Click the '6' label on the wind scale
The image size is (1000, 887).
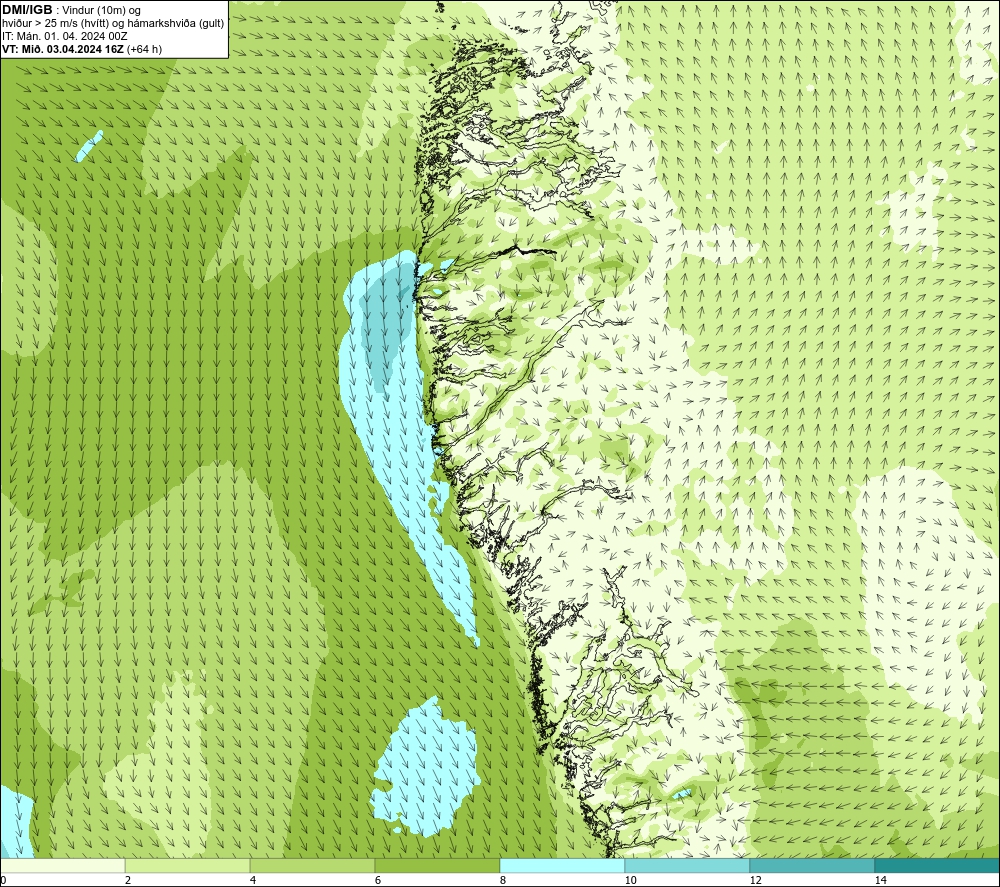(378, 880)
